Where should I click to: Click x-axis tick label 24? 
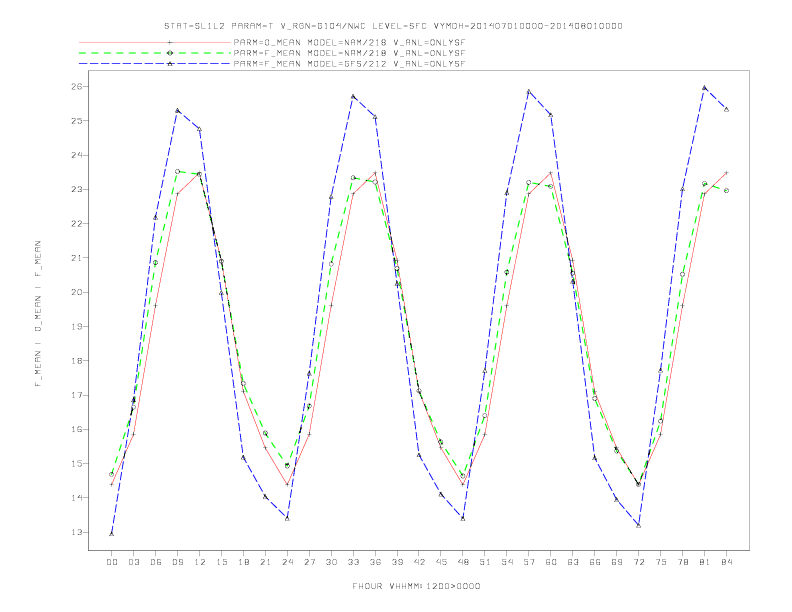click(x=287, y=562)
